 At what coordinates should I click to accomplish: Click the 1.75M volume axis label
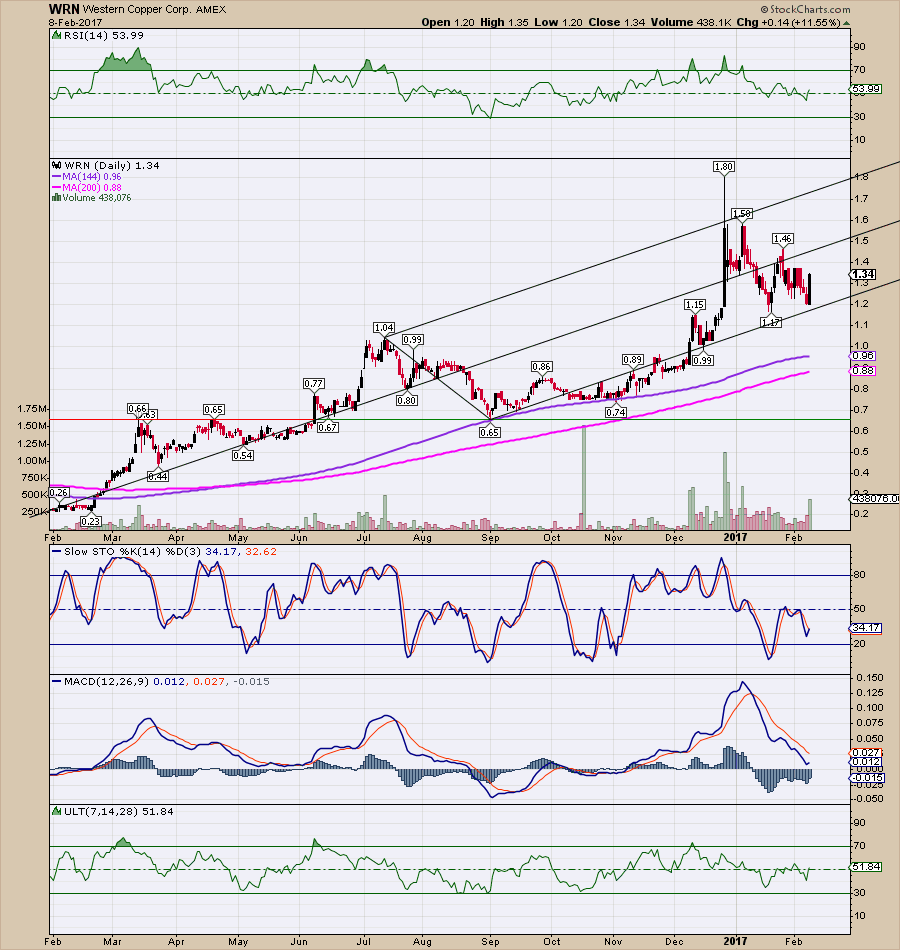click(x=33, y=409)
